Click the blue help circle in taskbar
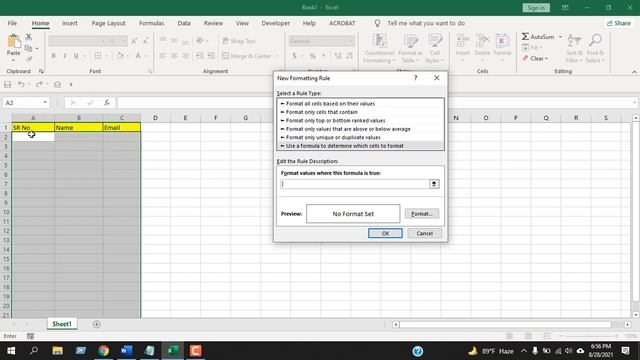640x360 pixels. pos(418,351)
